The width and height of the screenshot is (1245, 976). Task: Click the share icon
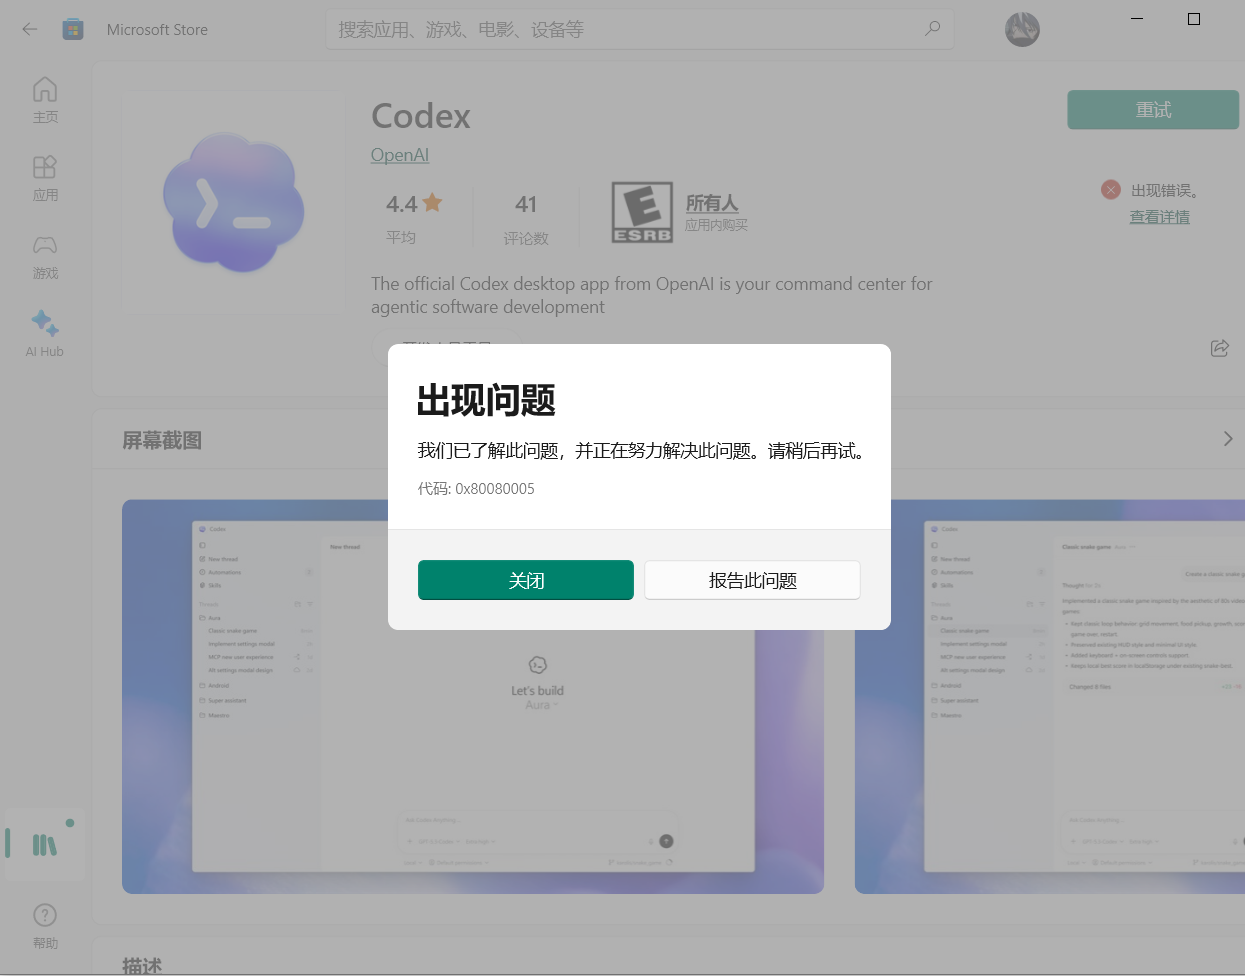[x=1220, y=348]
